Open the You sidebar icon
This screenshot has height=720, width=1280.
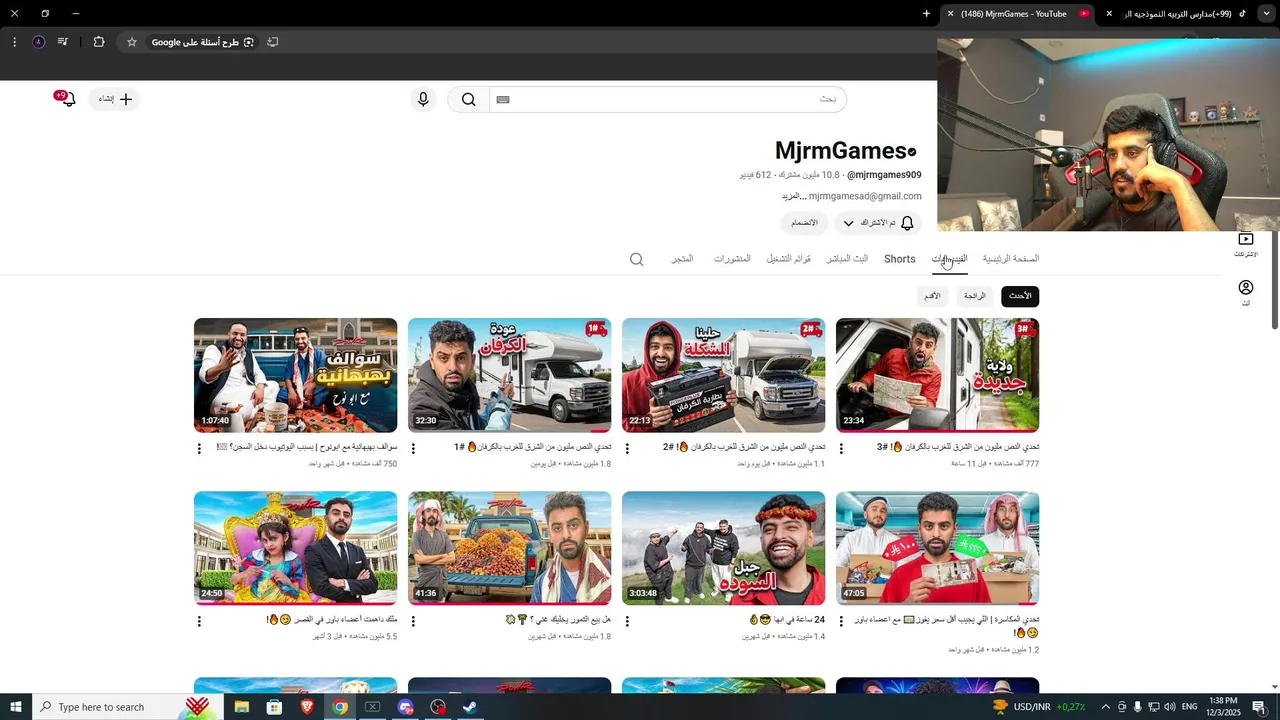point(1245,293)
